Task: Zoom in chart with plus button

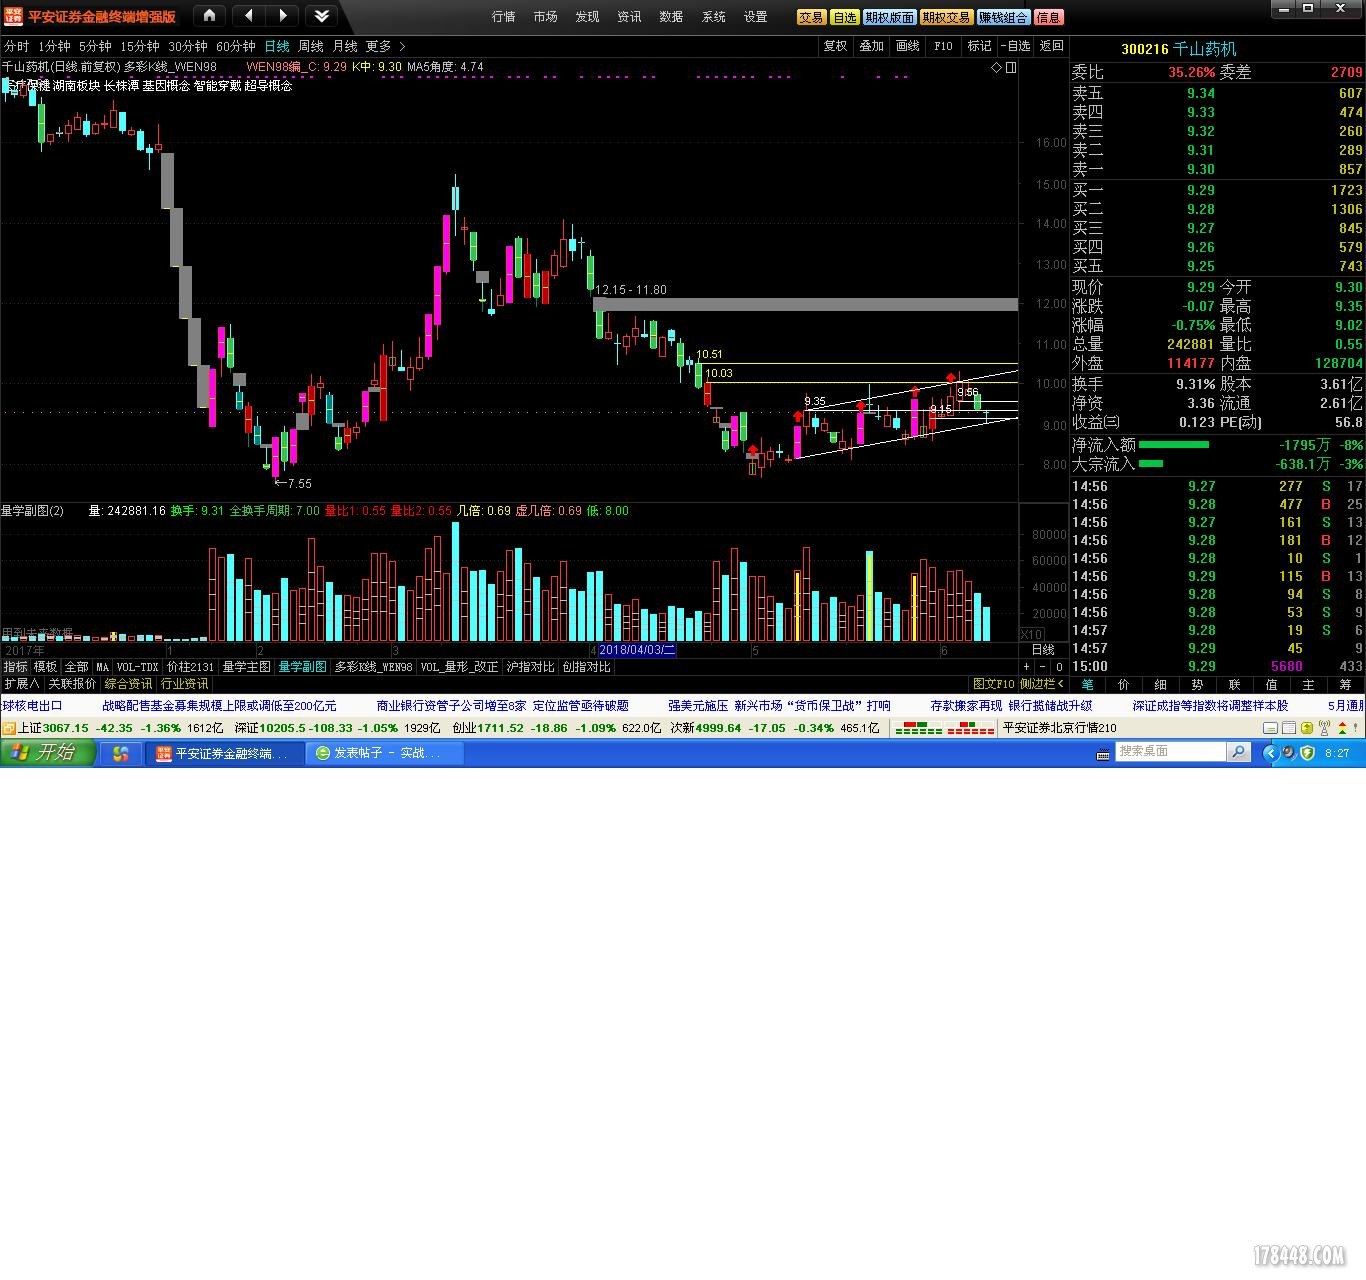Action: (1026, 667)
